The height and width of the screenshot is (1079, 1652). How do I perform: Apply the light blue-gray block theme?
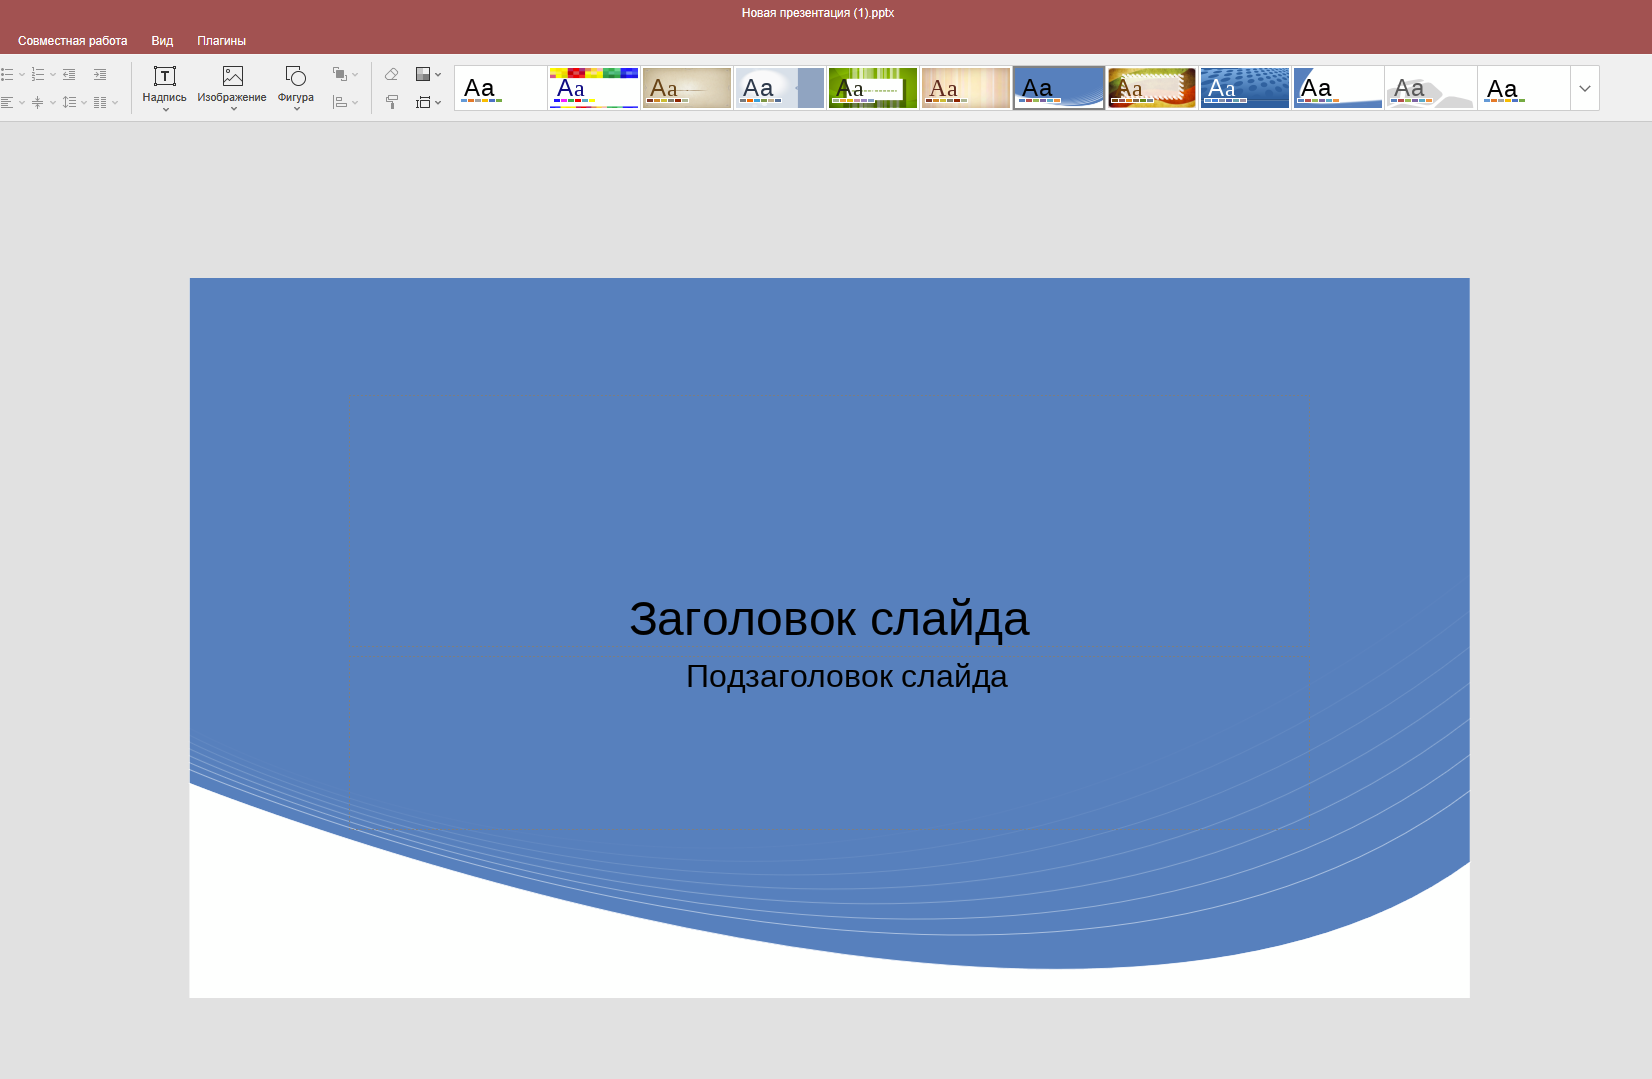pos(780,88)
